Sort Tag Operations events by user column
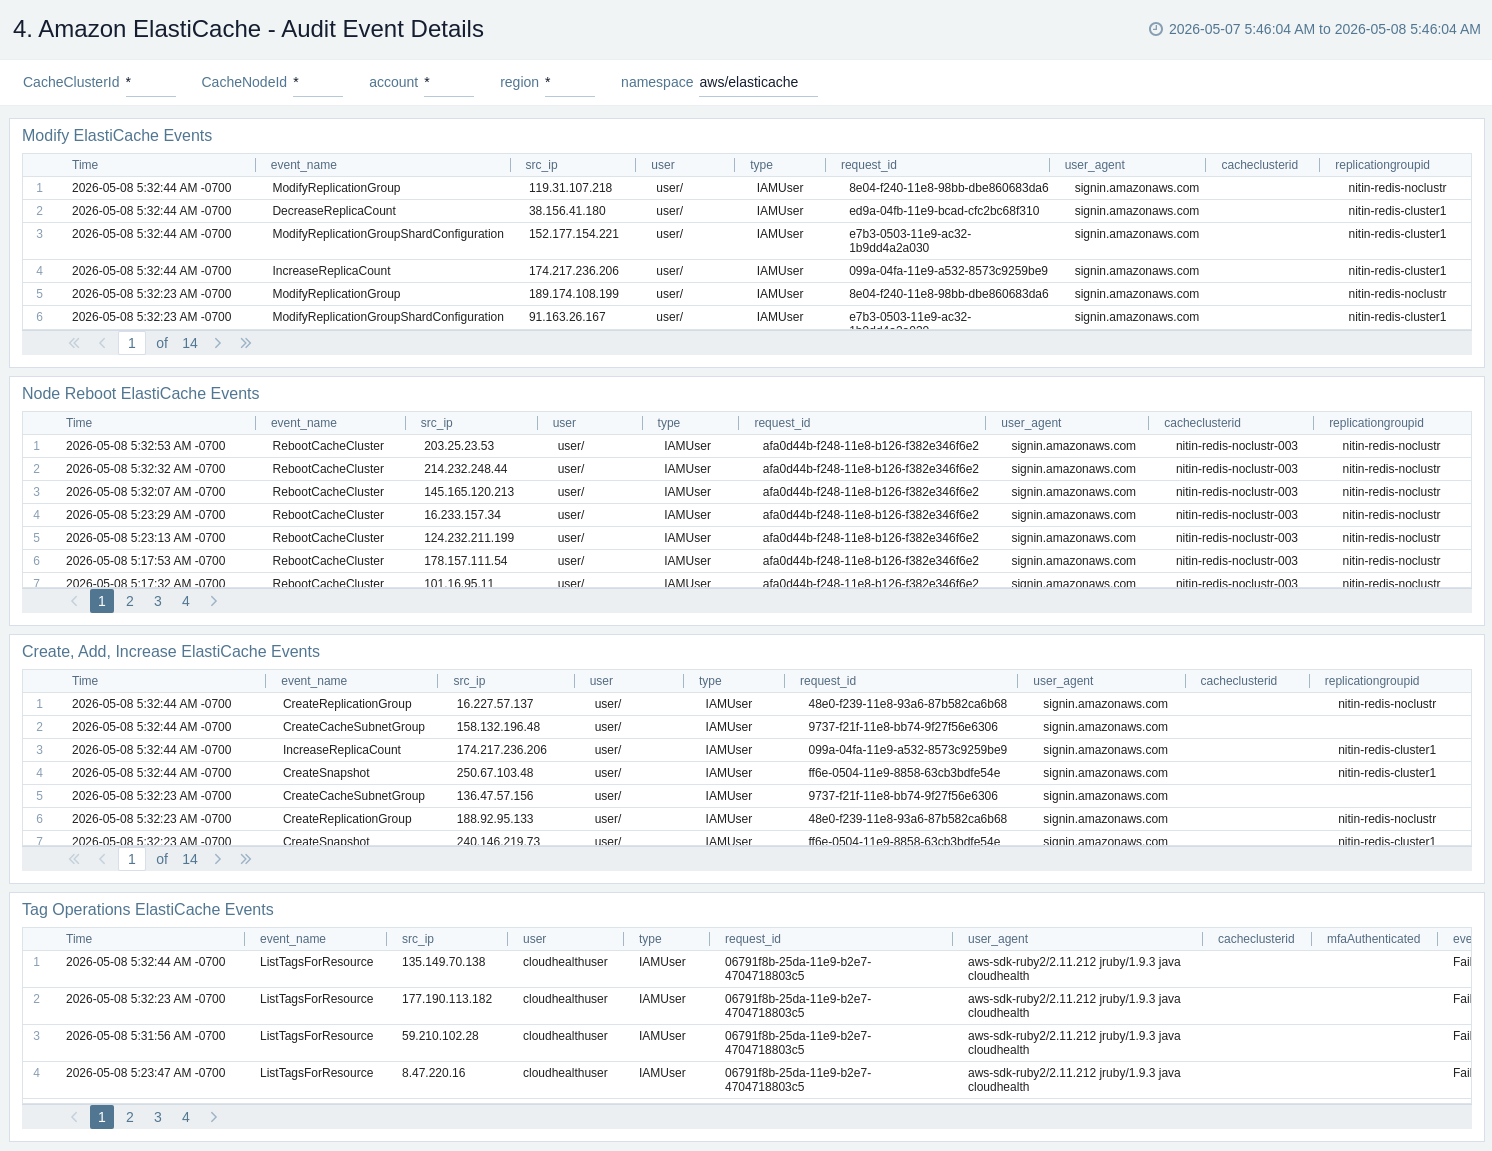The width and height of the screenshot is (1492, 1151). point(534,939)
